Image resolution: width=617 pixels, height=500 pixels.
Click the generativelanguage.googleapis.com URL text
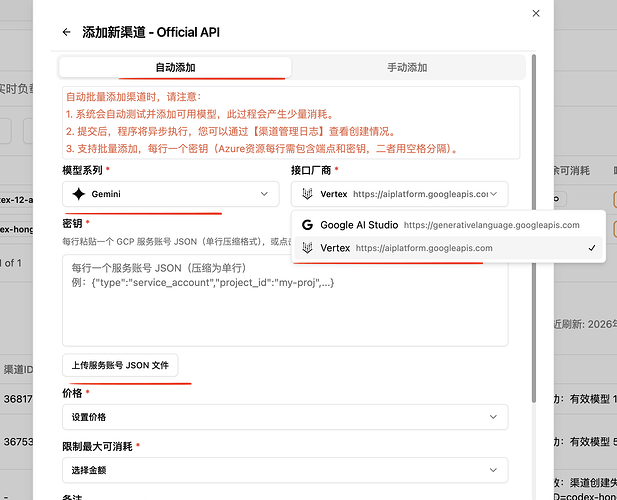pos(491,225)
